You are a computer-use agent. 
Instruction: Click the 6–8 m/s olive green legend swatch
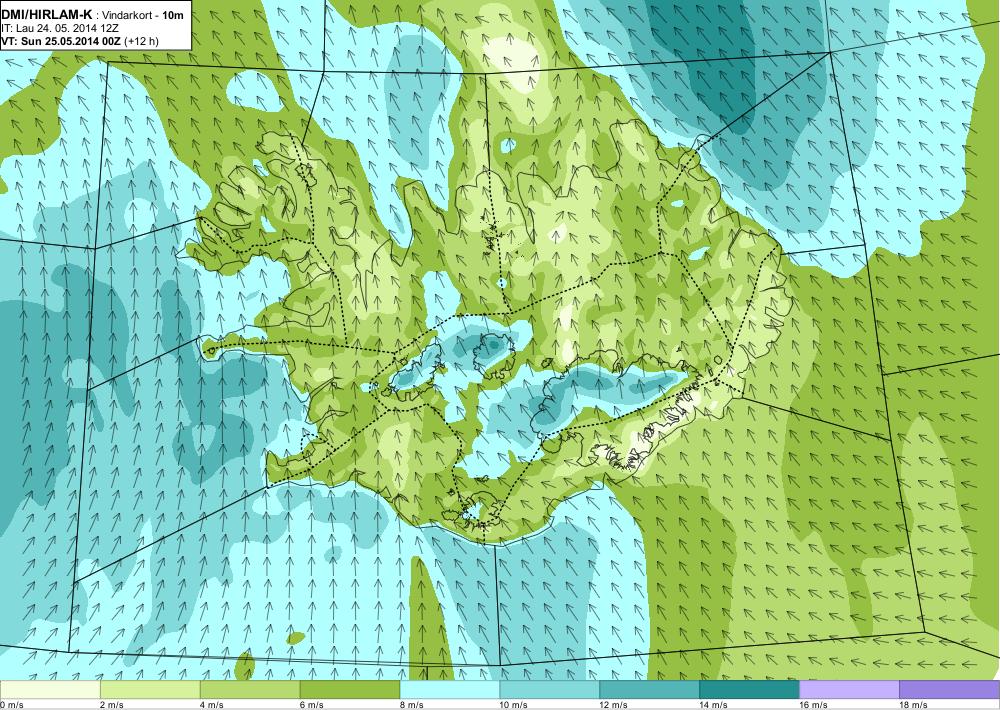click(350, 690)
